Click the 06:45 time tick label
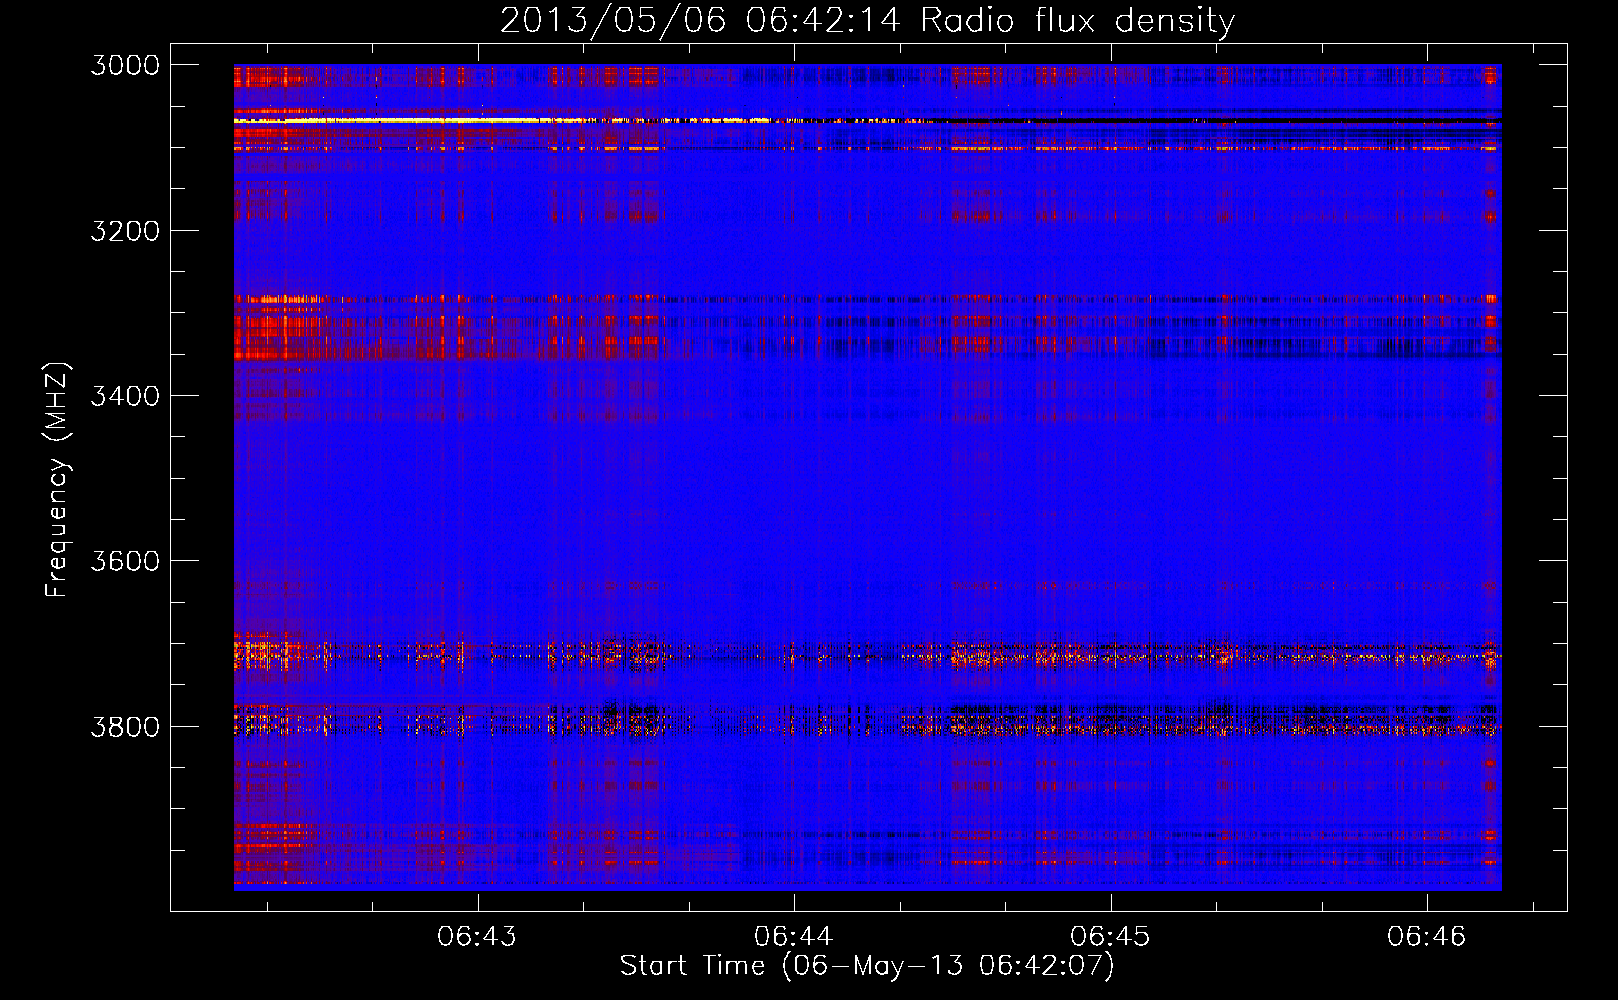 [x=1110, y=936]
